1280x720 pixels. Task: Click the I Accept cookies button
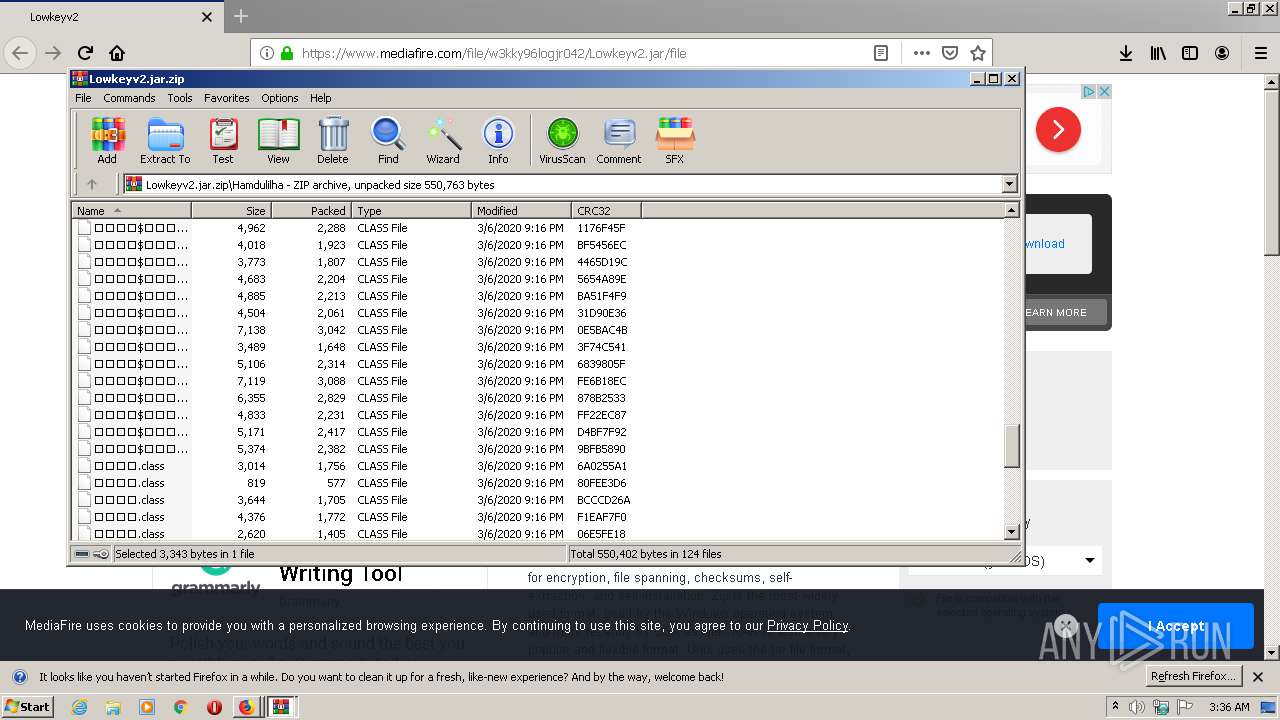point(1175,626)
